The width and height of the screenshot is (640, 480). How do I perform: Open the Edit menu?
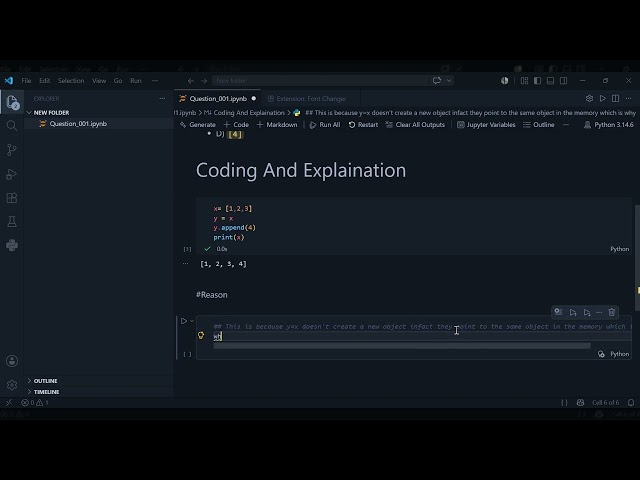[x=44, y=81]
